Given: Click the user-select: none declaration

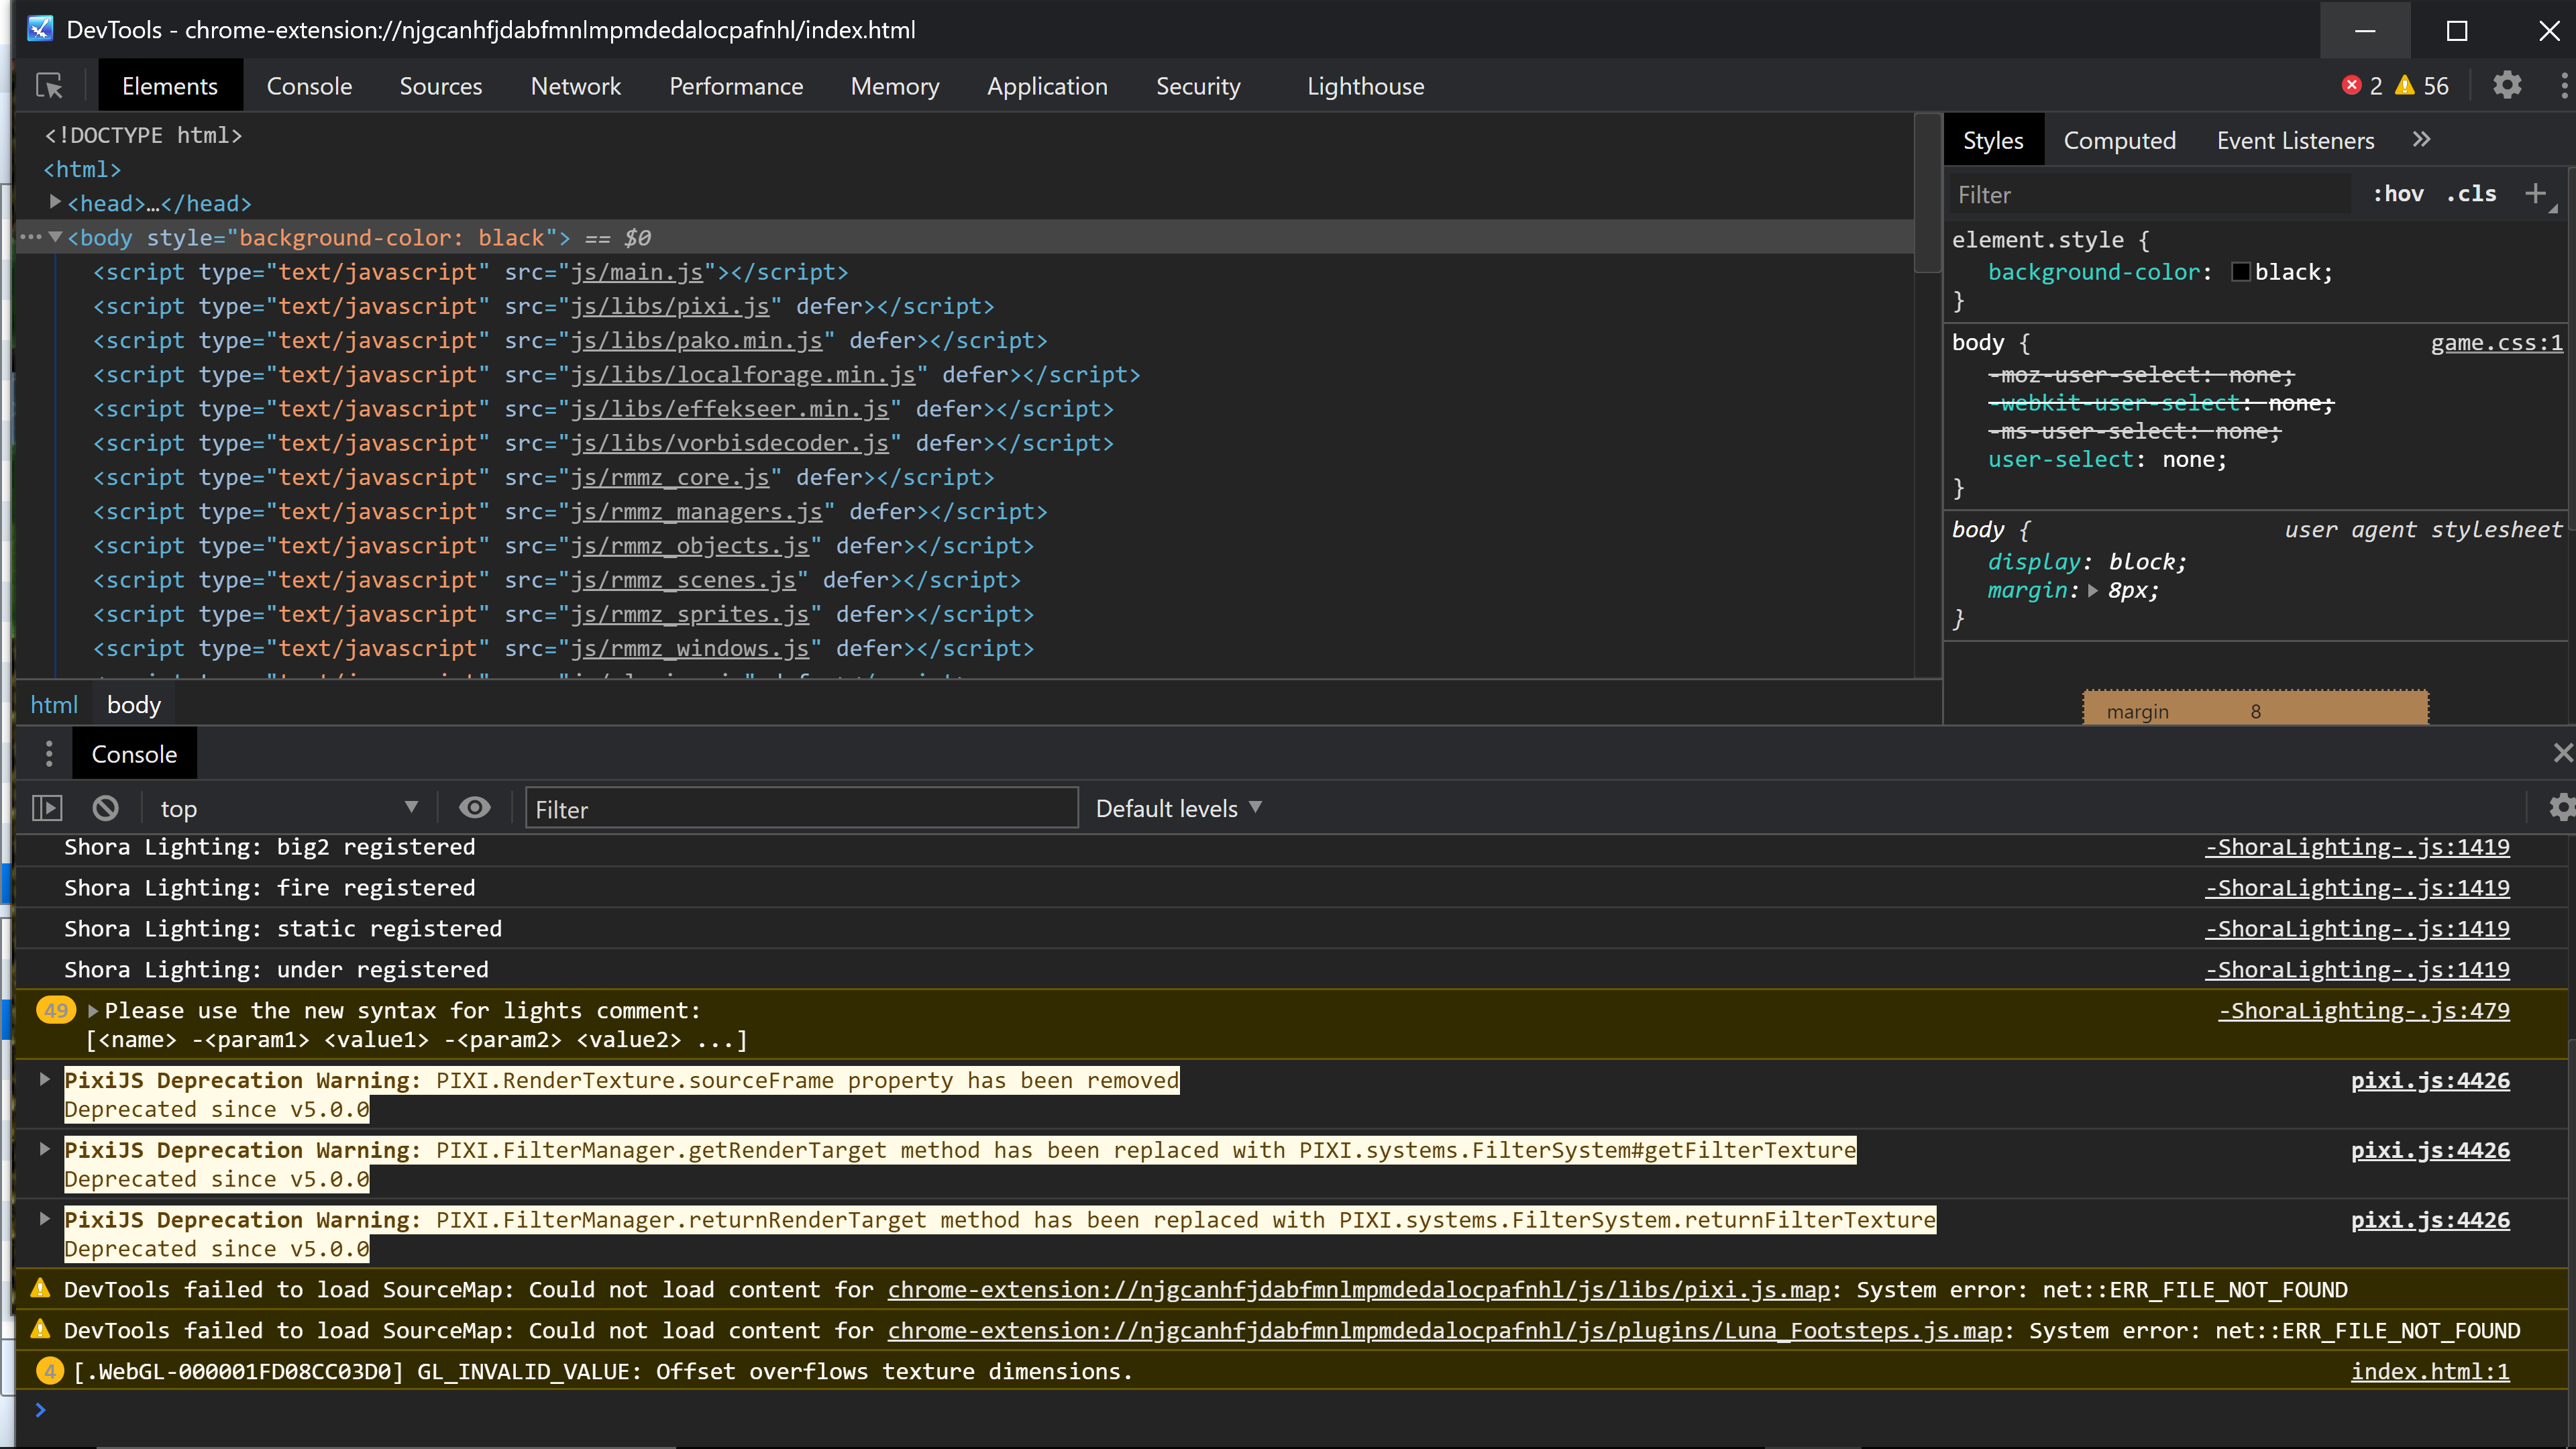Looking at the screenshot, I should [2107, 460].
